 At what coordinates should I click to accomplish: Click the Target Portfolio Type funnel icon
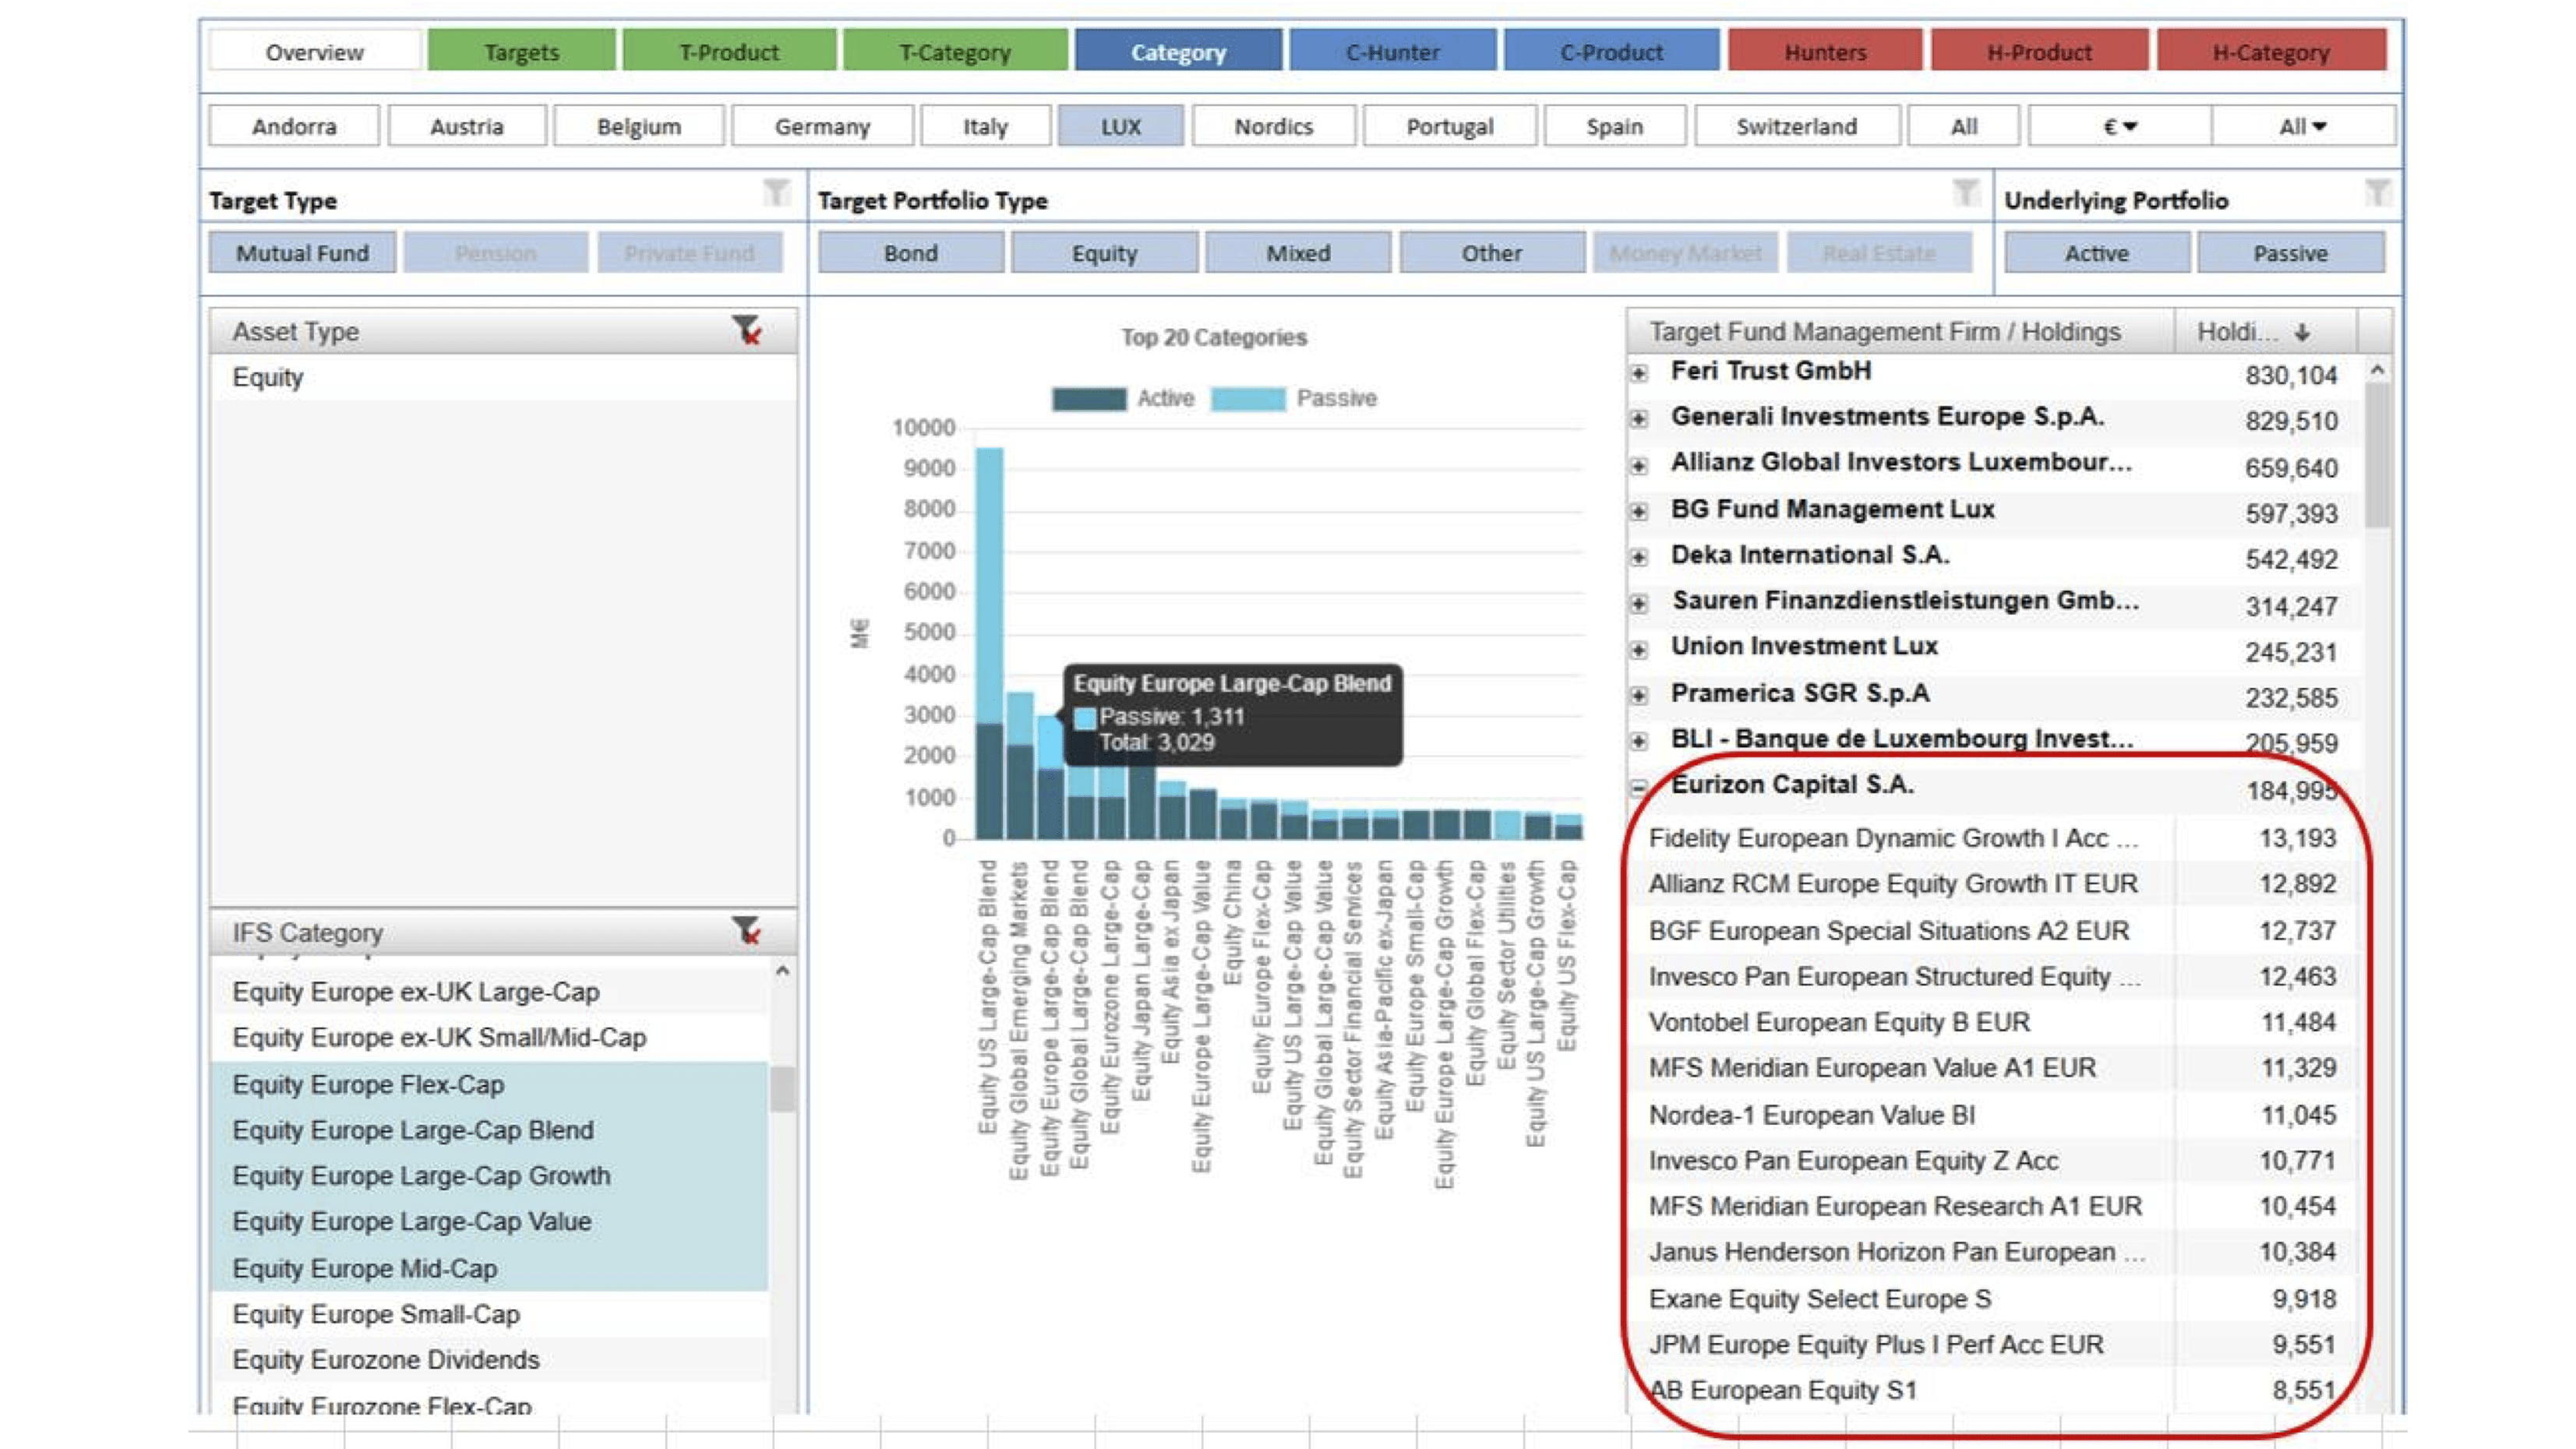click(x=1965, y=192)
